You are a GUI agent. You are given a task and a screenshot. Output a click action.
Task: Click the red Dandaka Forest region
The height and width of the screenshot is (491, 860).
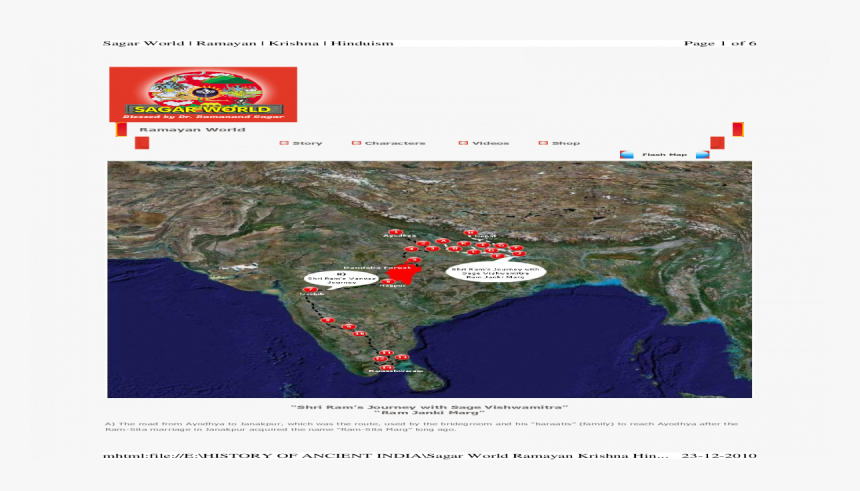click(x=405, y=274)
